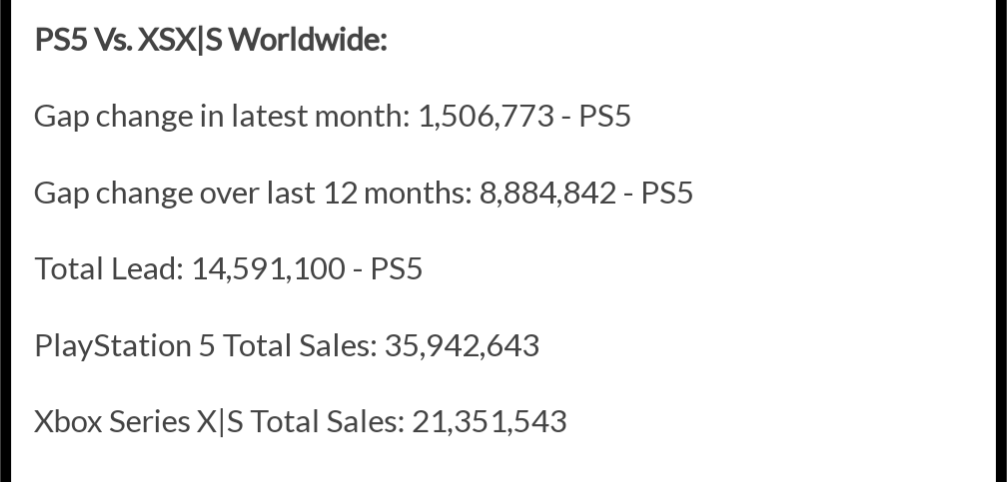The image size is (1007, 482).
Task: Click "PS5" ending the Total Lead line
Action: pyautogui.click(x=395, y=269)
